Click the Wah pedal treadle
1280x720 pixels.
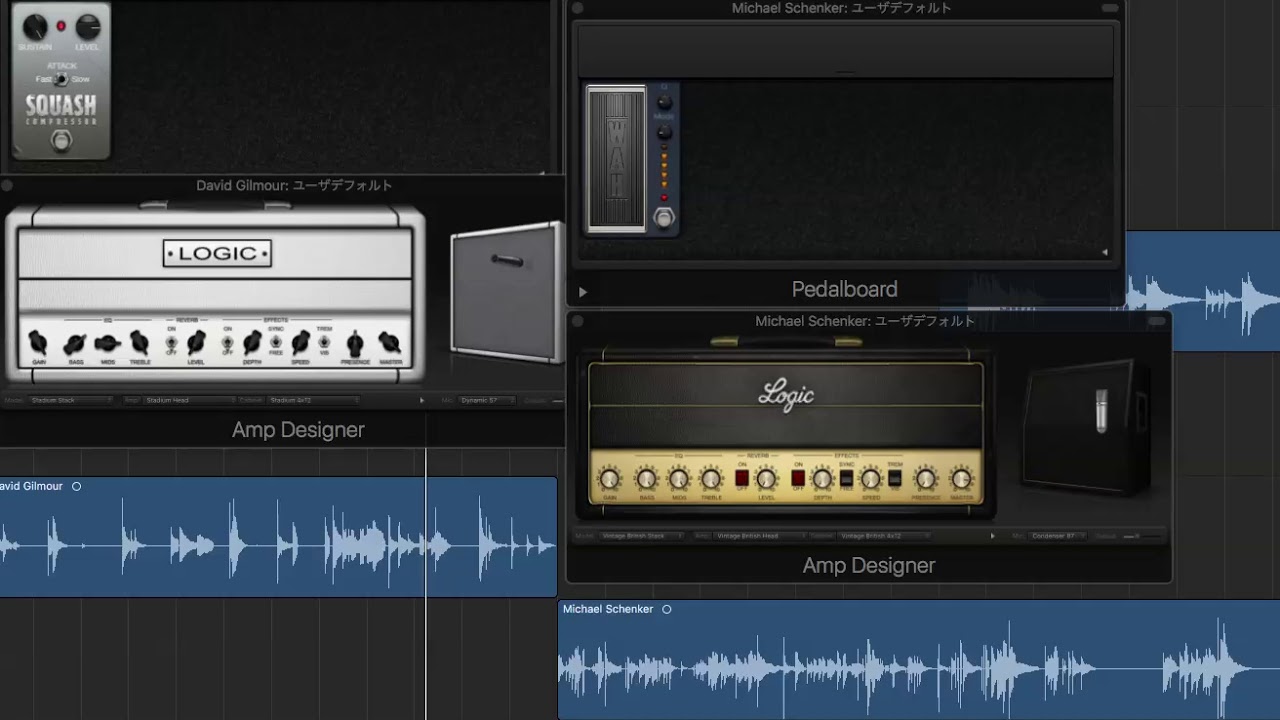[x=616, y=159]
